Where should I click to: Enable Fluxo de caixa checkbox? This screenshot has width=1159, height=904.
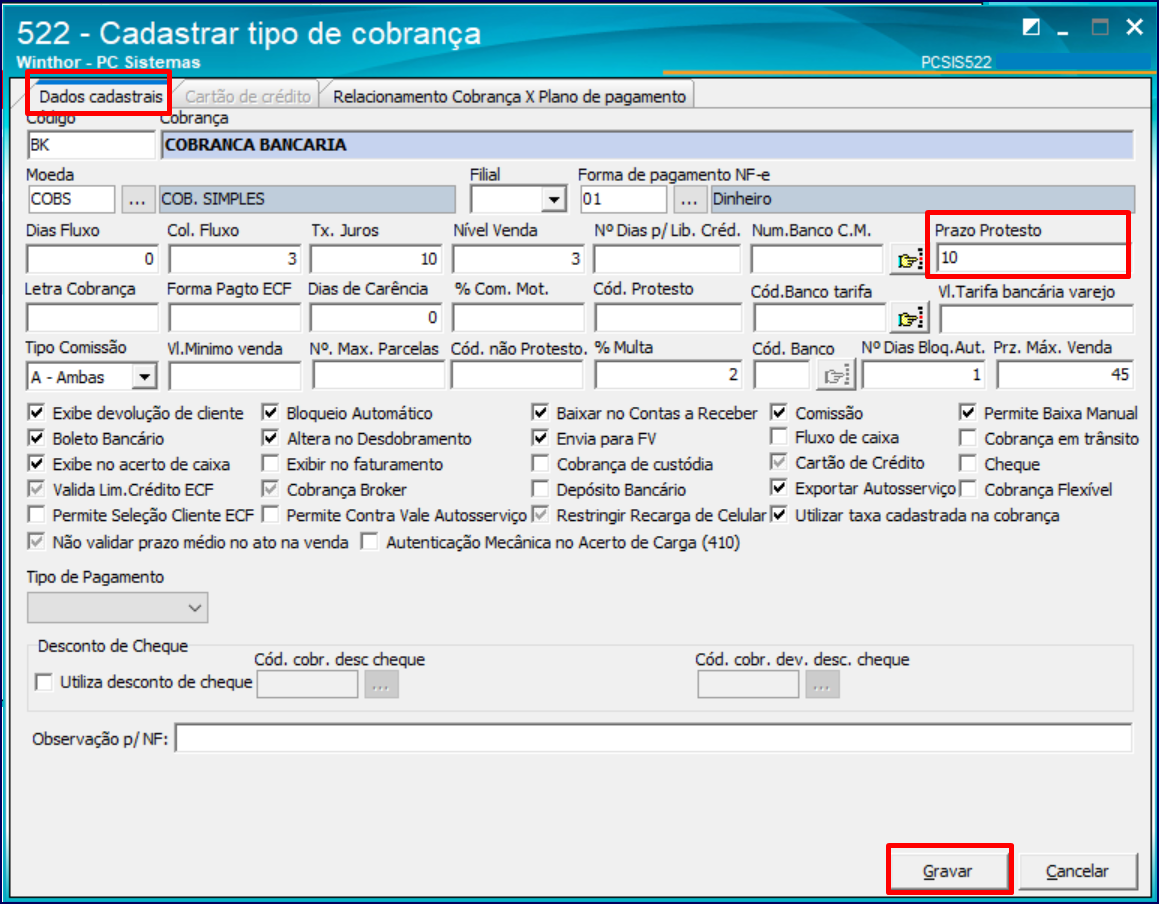[x=778, y=437]
